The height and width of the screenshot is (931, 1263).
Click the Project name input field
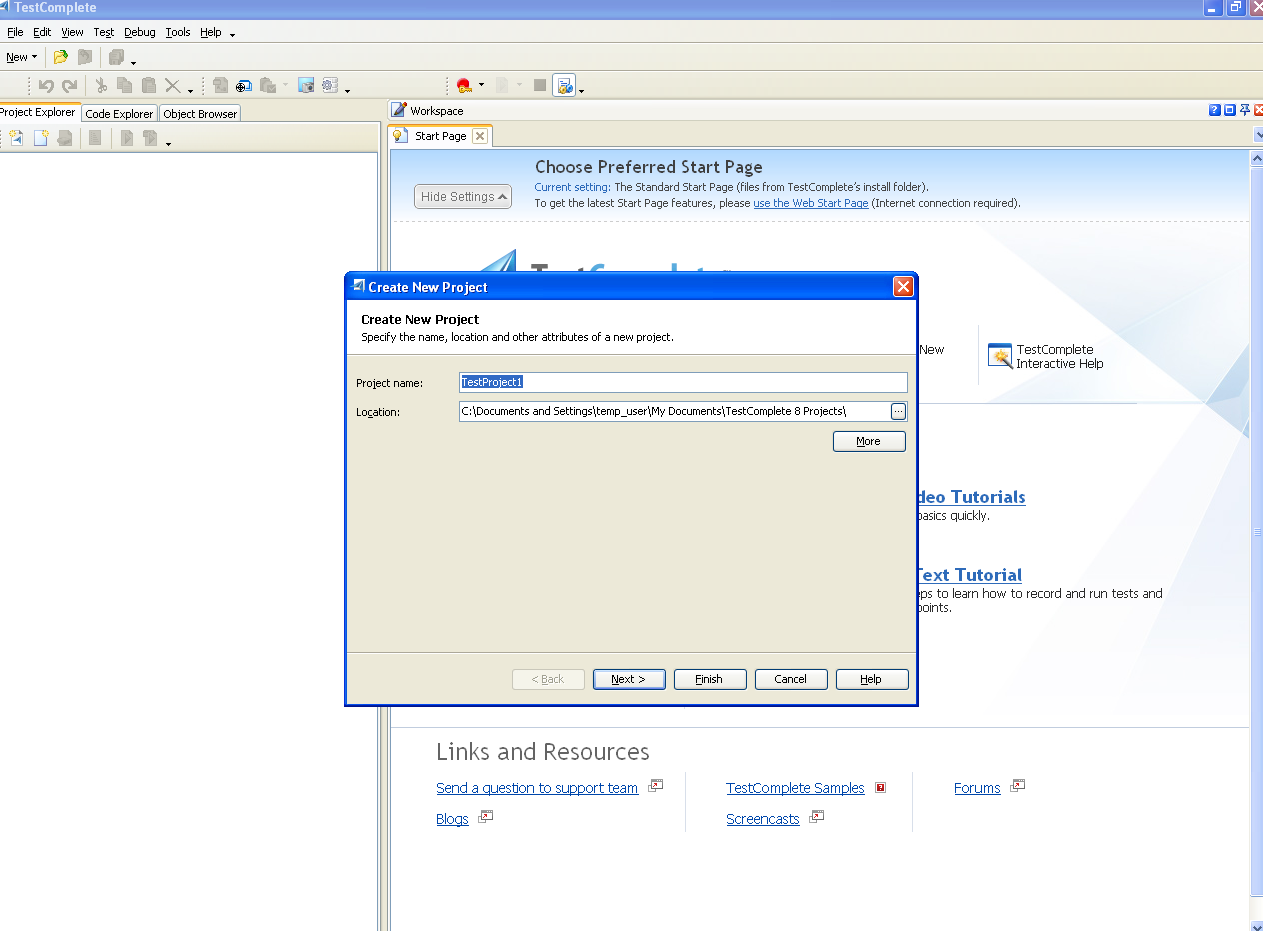683,382
